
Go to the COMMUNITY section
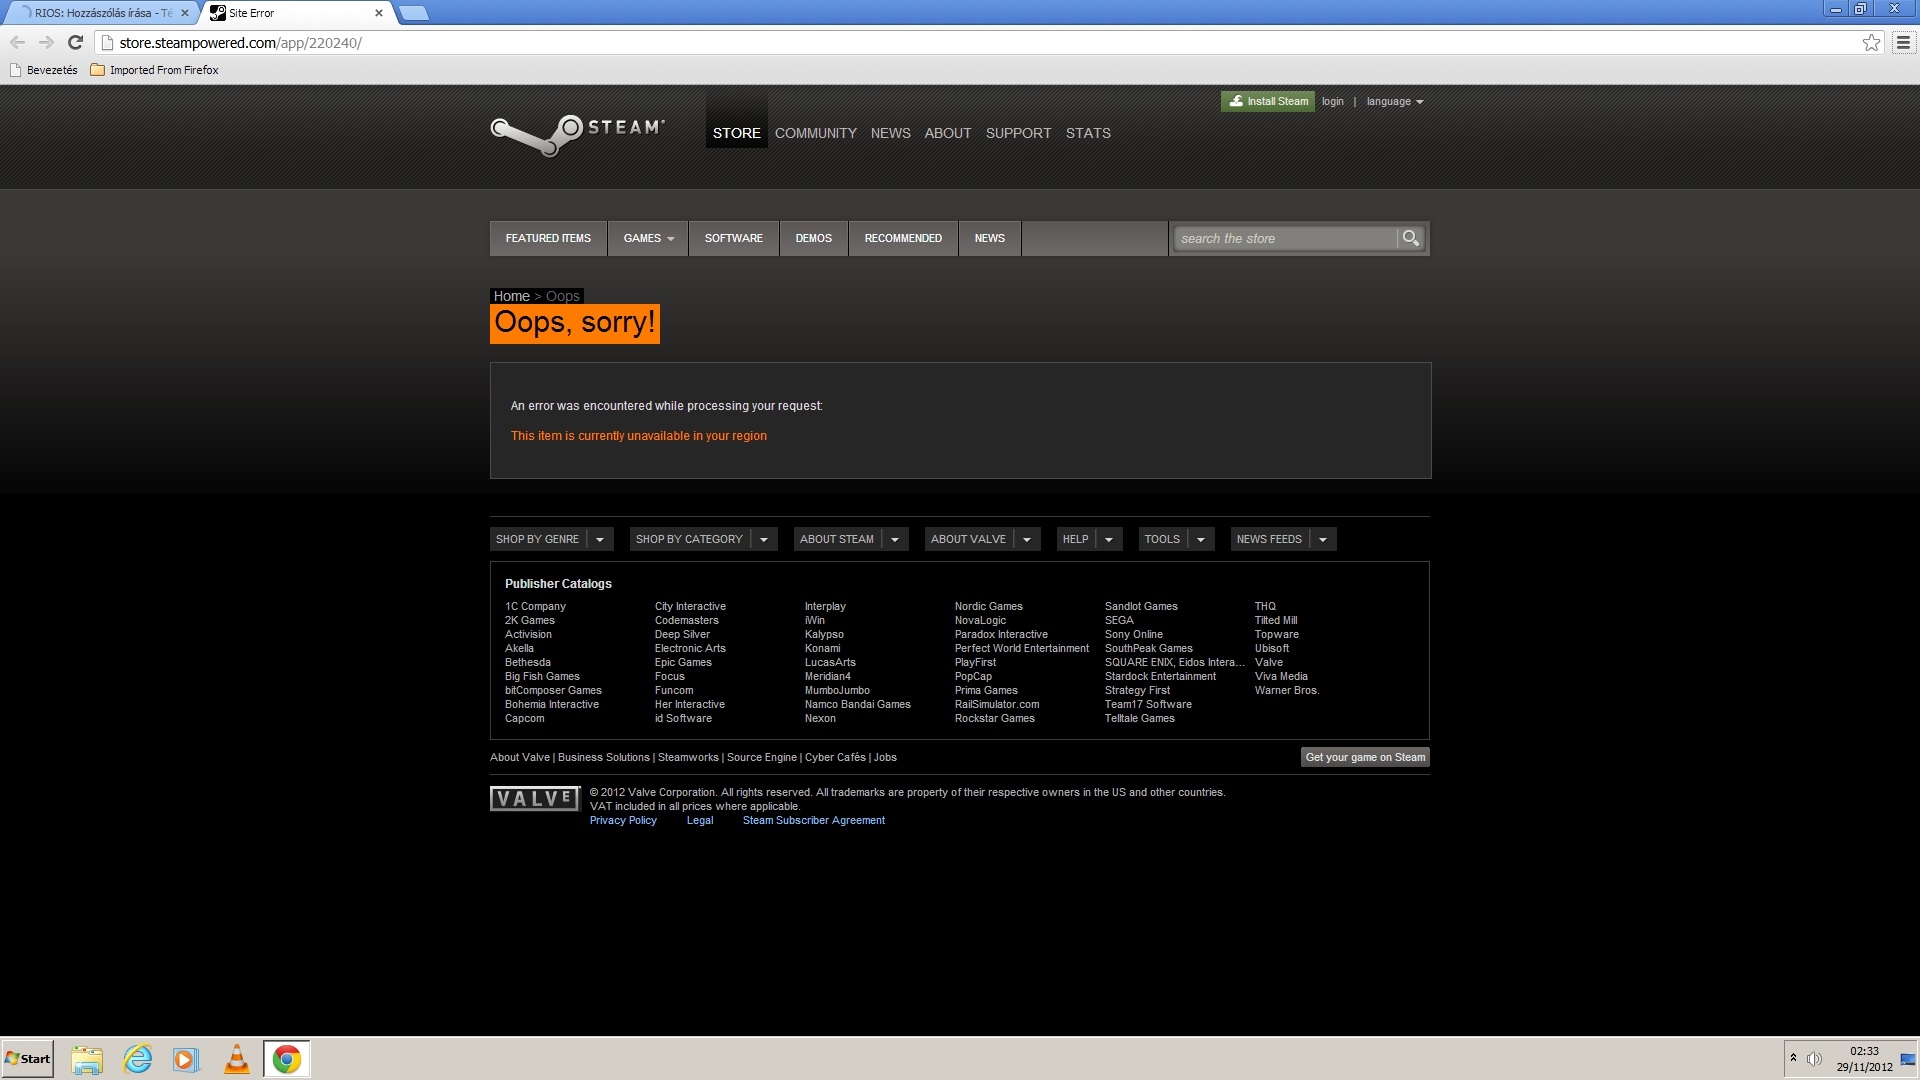(816, 133)
